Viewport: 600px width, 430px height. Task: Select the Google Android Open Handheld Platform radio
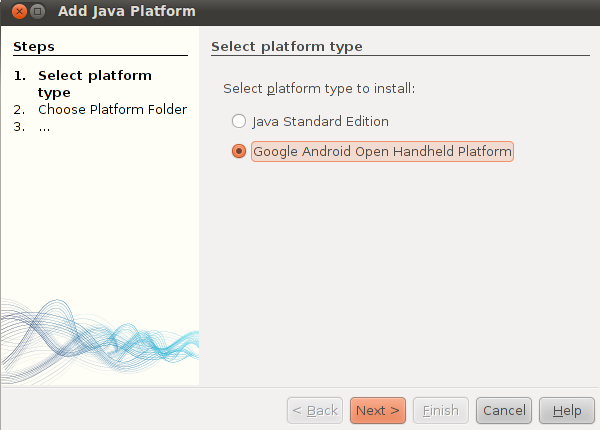coord(239,151)
